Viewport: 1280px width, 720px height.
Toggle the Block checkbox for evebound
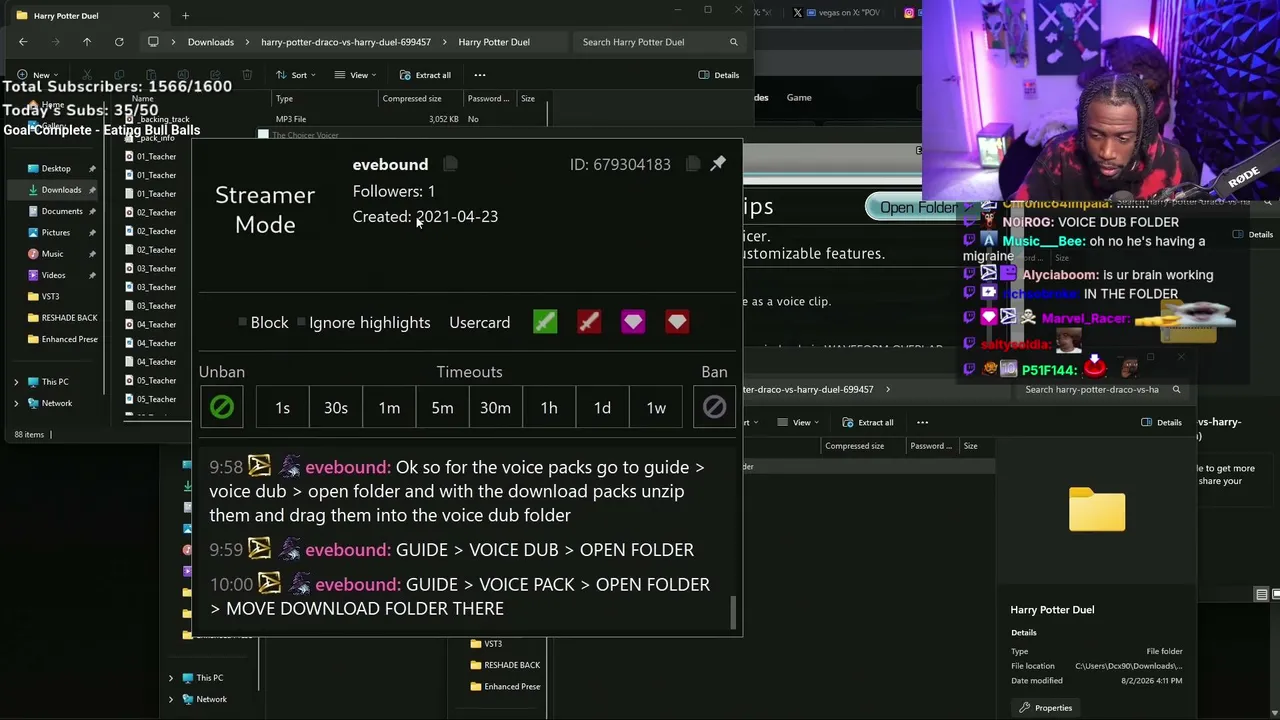click(x=243, y=322)
